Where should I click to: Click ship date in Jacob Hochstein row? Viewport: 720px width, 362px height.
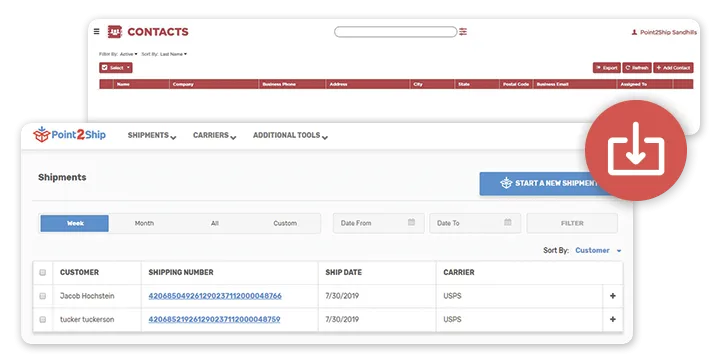[342, 296]
